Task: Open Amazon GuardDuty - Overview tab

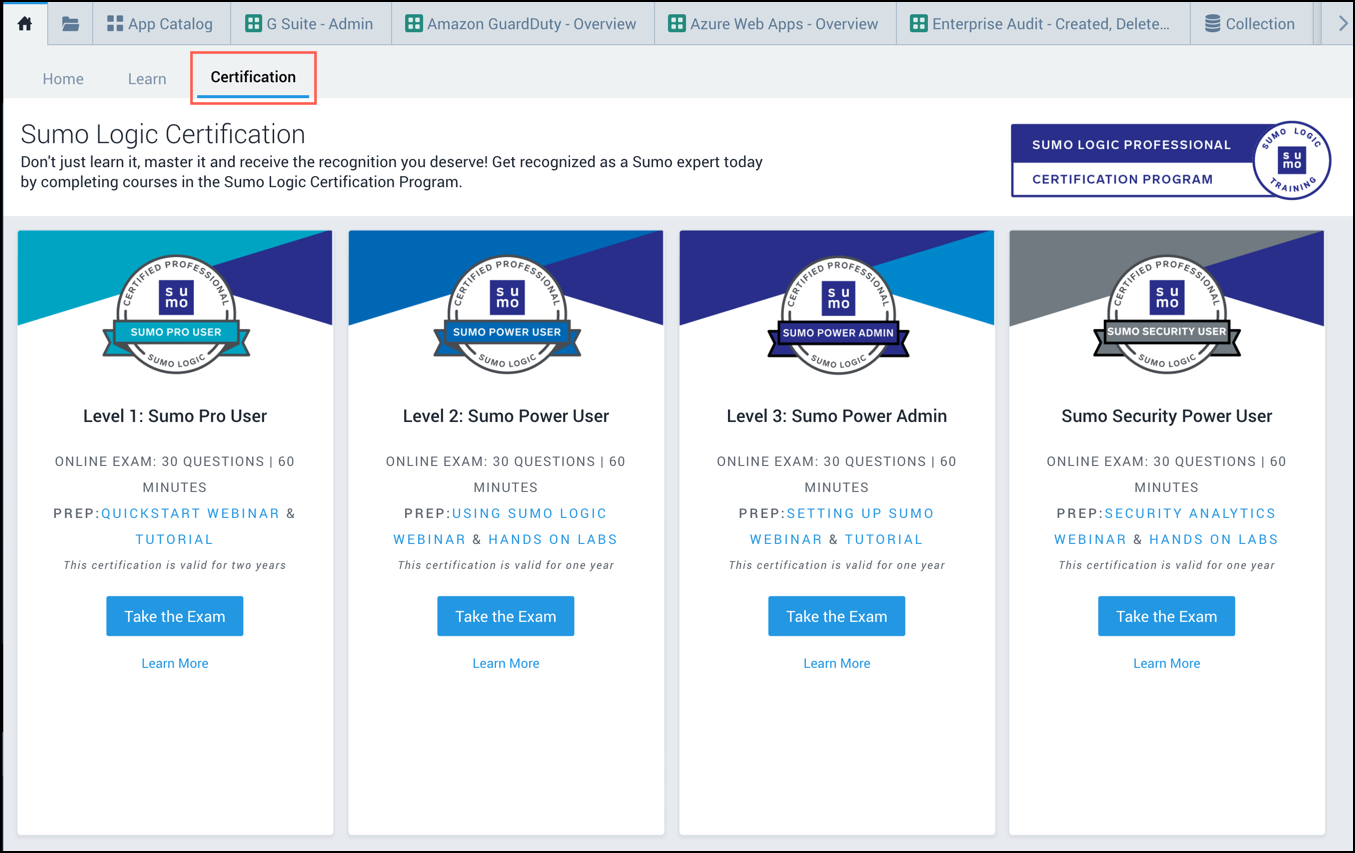Action: 520,23
